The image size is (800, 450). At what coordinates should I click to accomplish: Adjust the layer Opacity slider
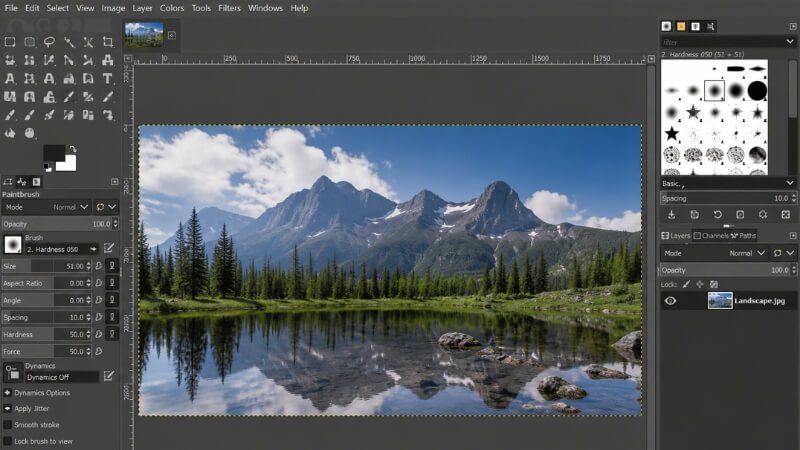(728, 270)
